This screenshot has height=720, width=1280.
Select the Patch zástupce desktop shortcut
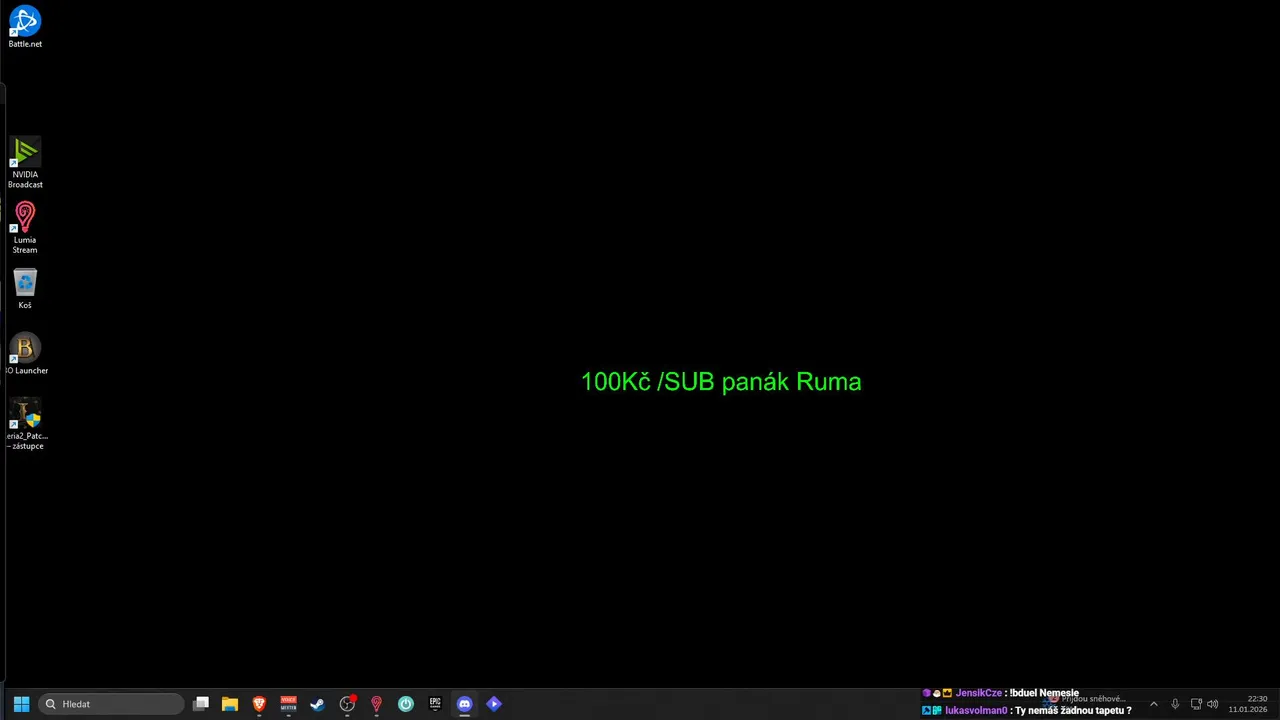[x=25, y=424]
